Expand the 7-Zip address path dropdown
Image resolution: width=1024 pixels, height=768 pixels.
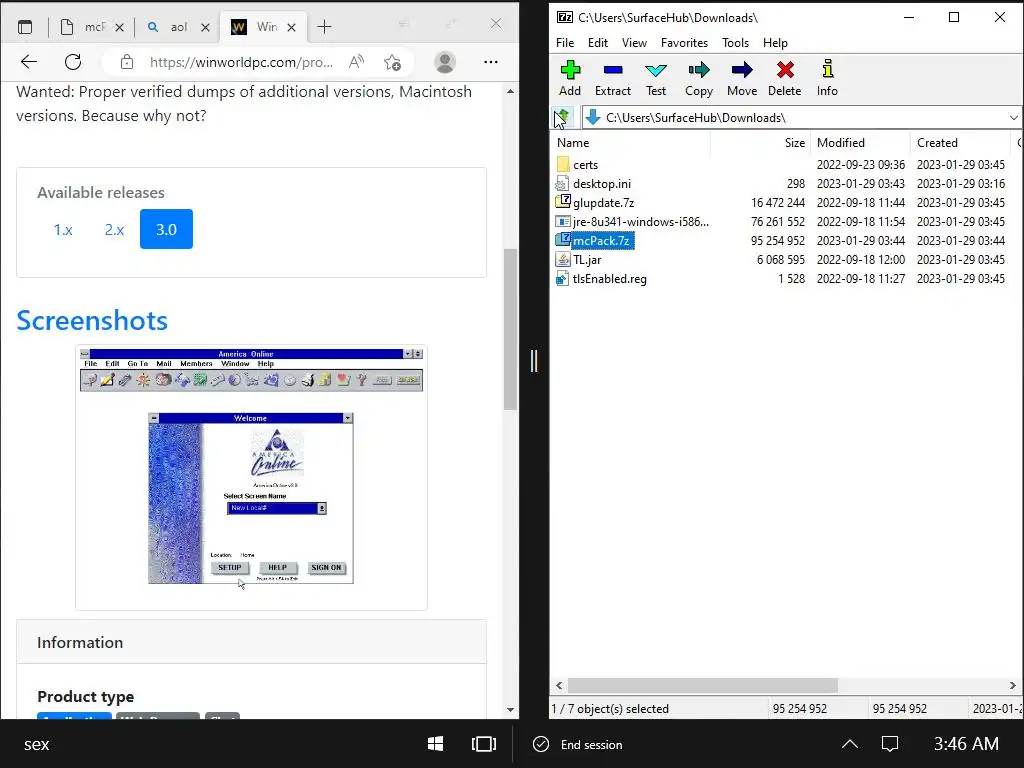[1013, 118]
